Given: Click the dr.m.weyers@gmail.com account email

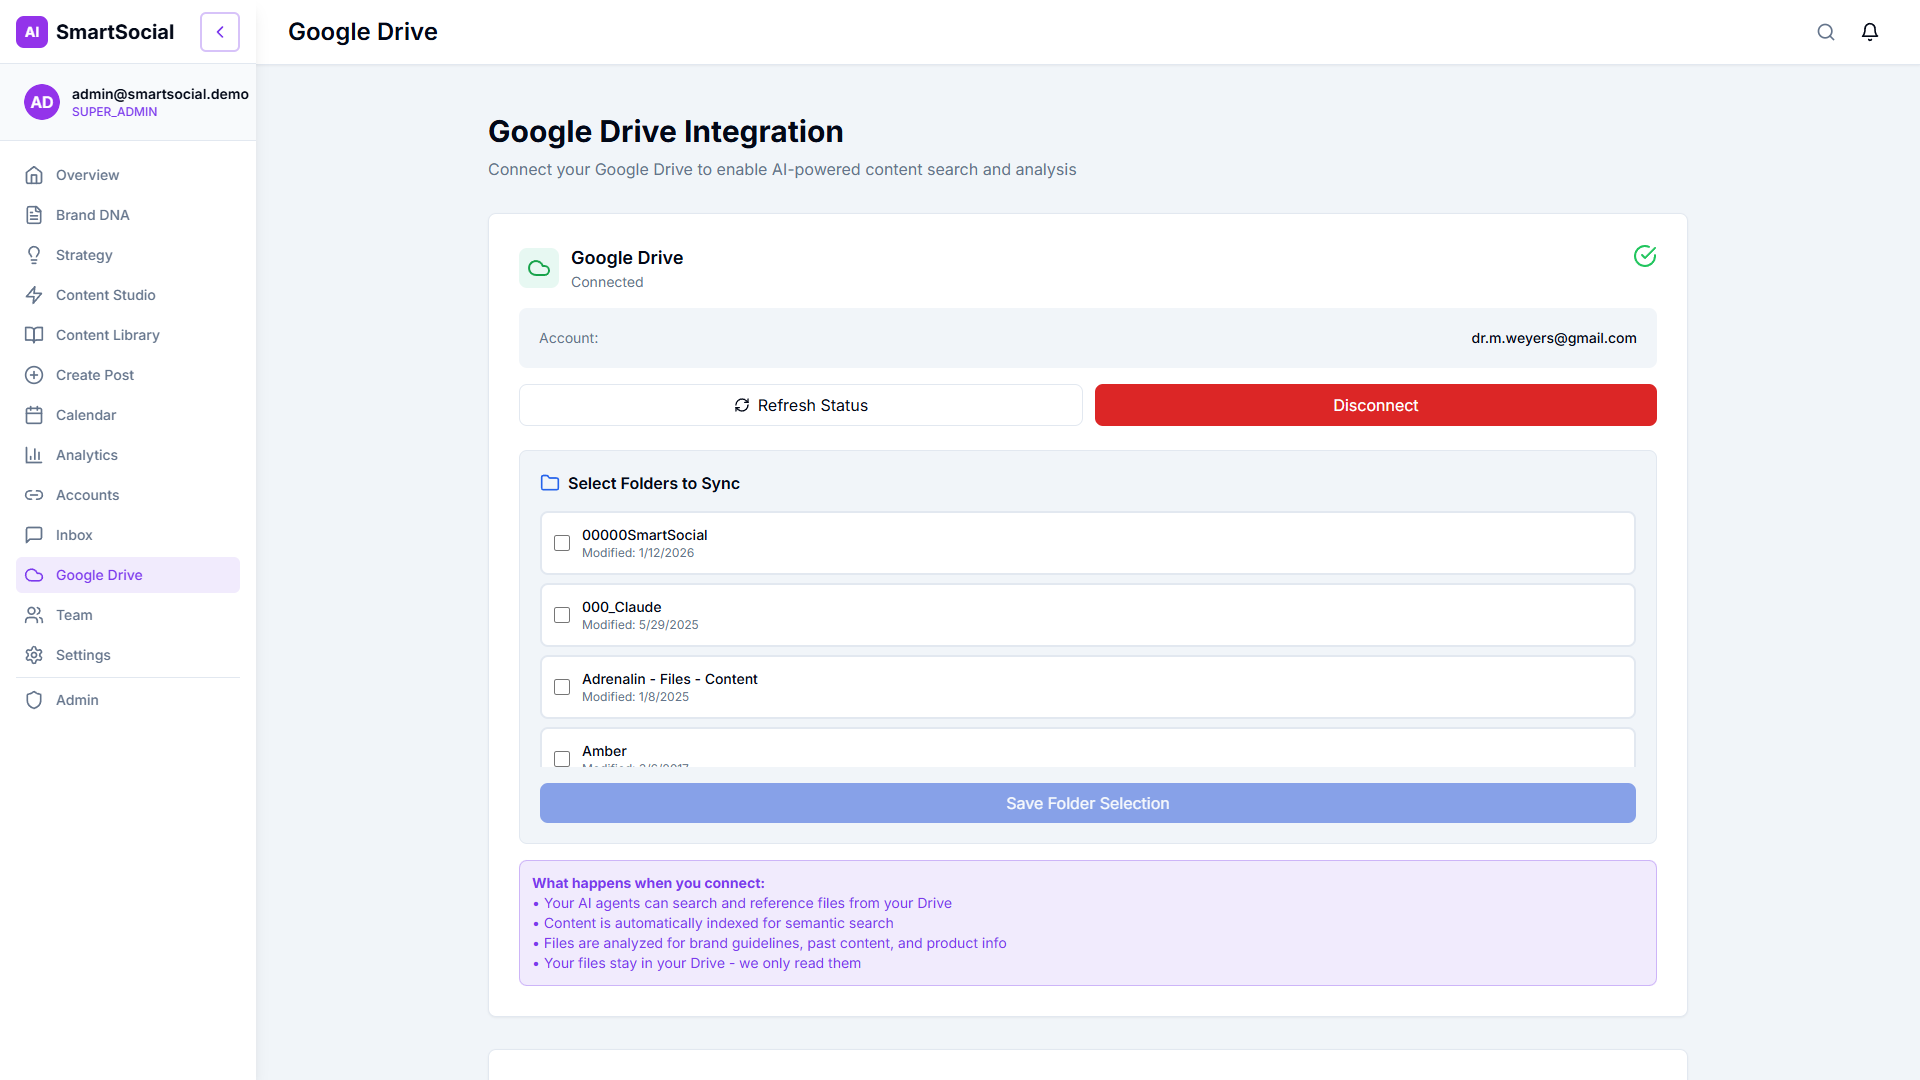Looking at the screenshot, I should click(x=1554, y=338).
